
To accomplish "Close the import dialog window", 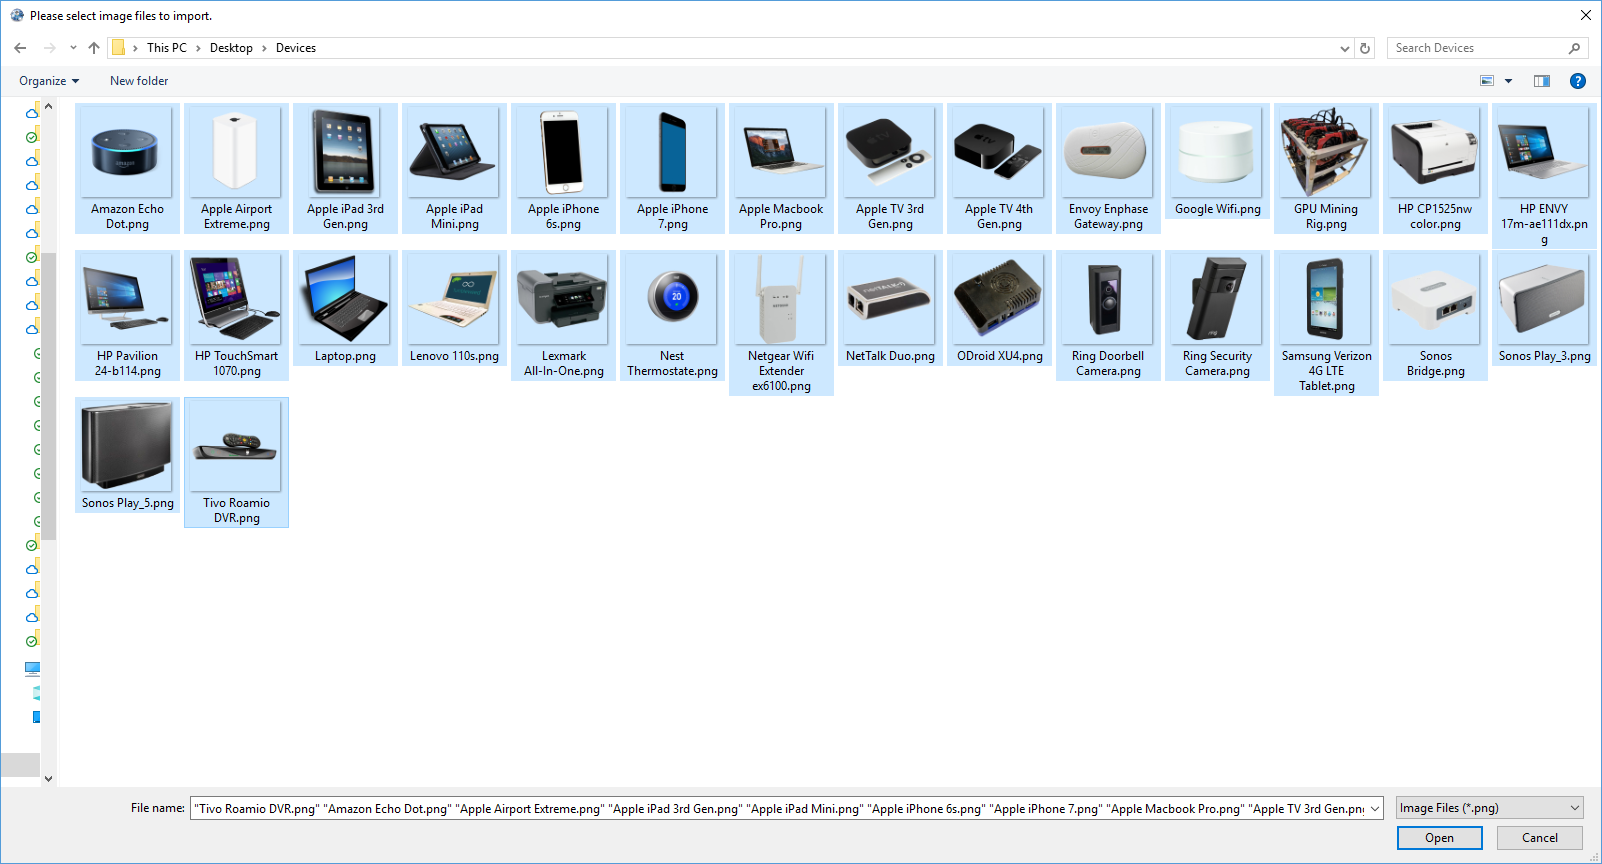I will 1585,15.
